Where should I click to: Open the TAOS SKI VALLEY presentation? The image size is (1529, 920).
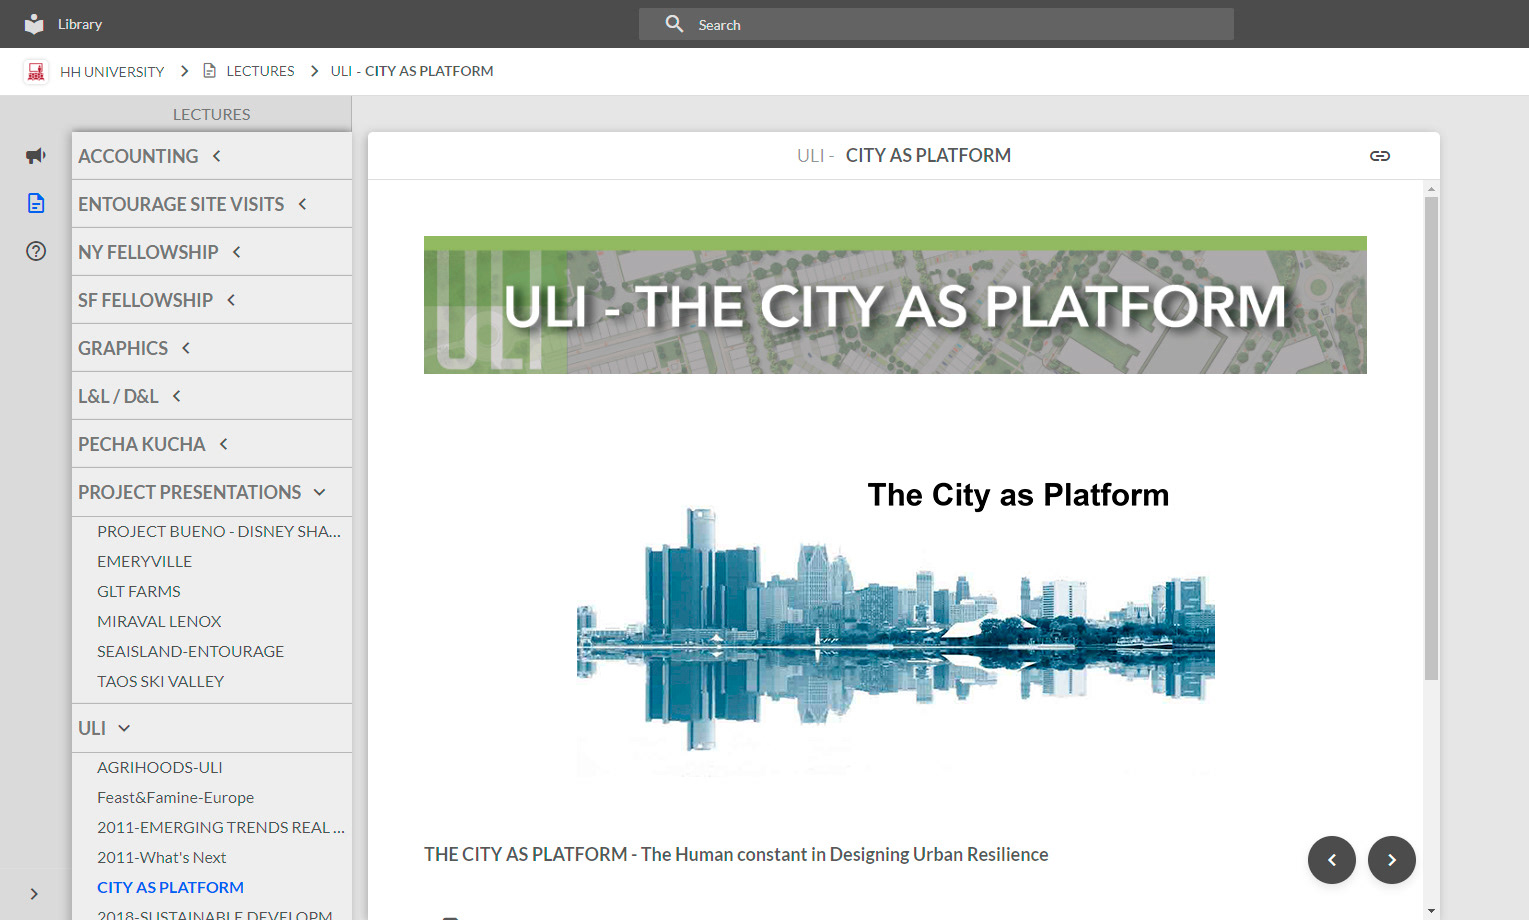click(x=160, y=681)
